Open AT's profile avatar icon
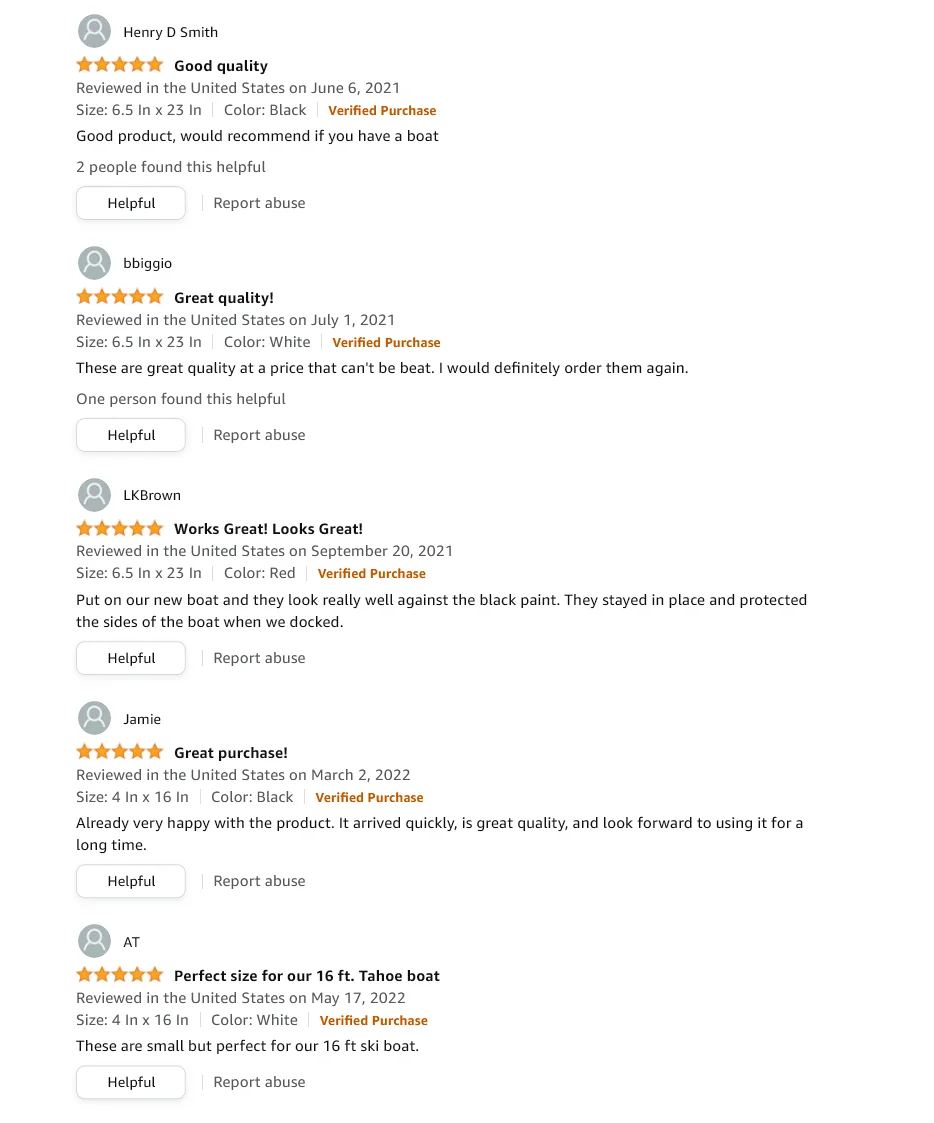This screenshot has width=934, height=1123. (x=94, y=941)
